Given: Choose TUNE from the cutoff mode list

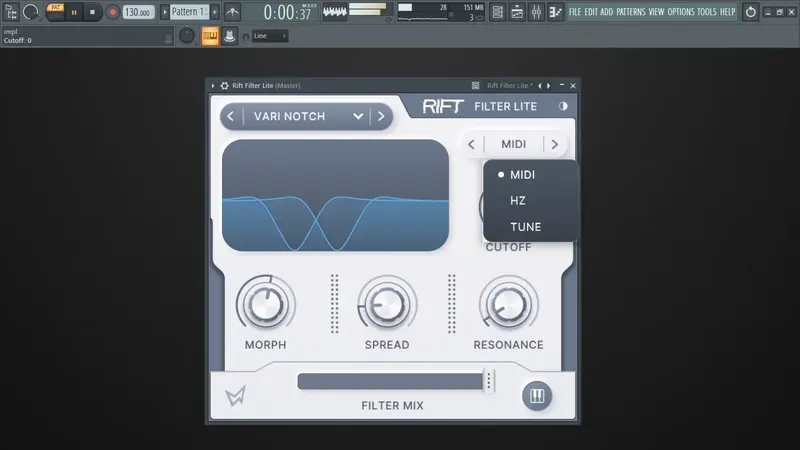Looking at the screenshot, I should (x=525, y=227).
